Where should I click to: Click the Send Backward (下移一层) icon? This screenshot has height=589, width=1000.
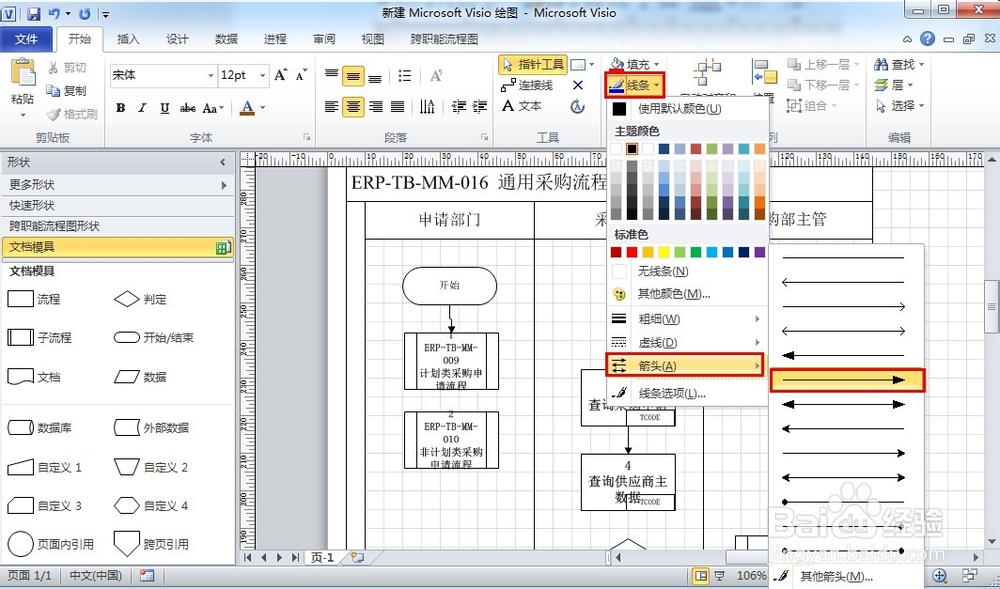pyautogui.click(x=794, y=85)
